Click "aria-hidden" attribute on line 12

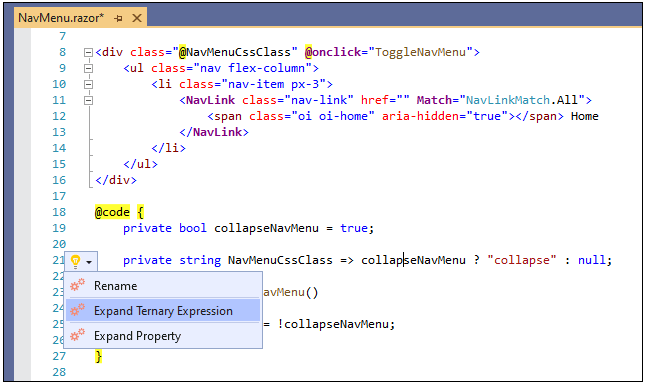click(420, 117)
